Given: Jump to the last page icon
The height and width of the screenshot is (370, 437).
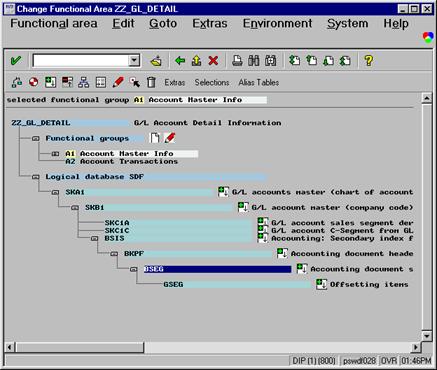Looking at the screenshot, I should pos(345,61).
